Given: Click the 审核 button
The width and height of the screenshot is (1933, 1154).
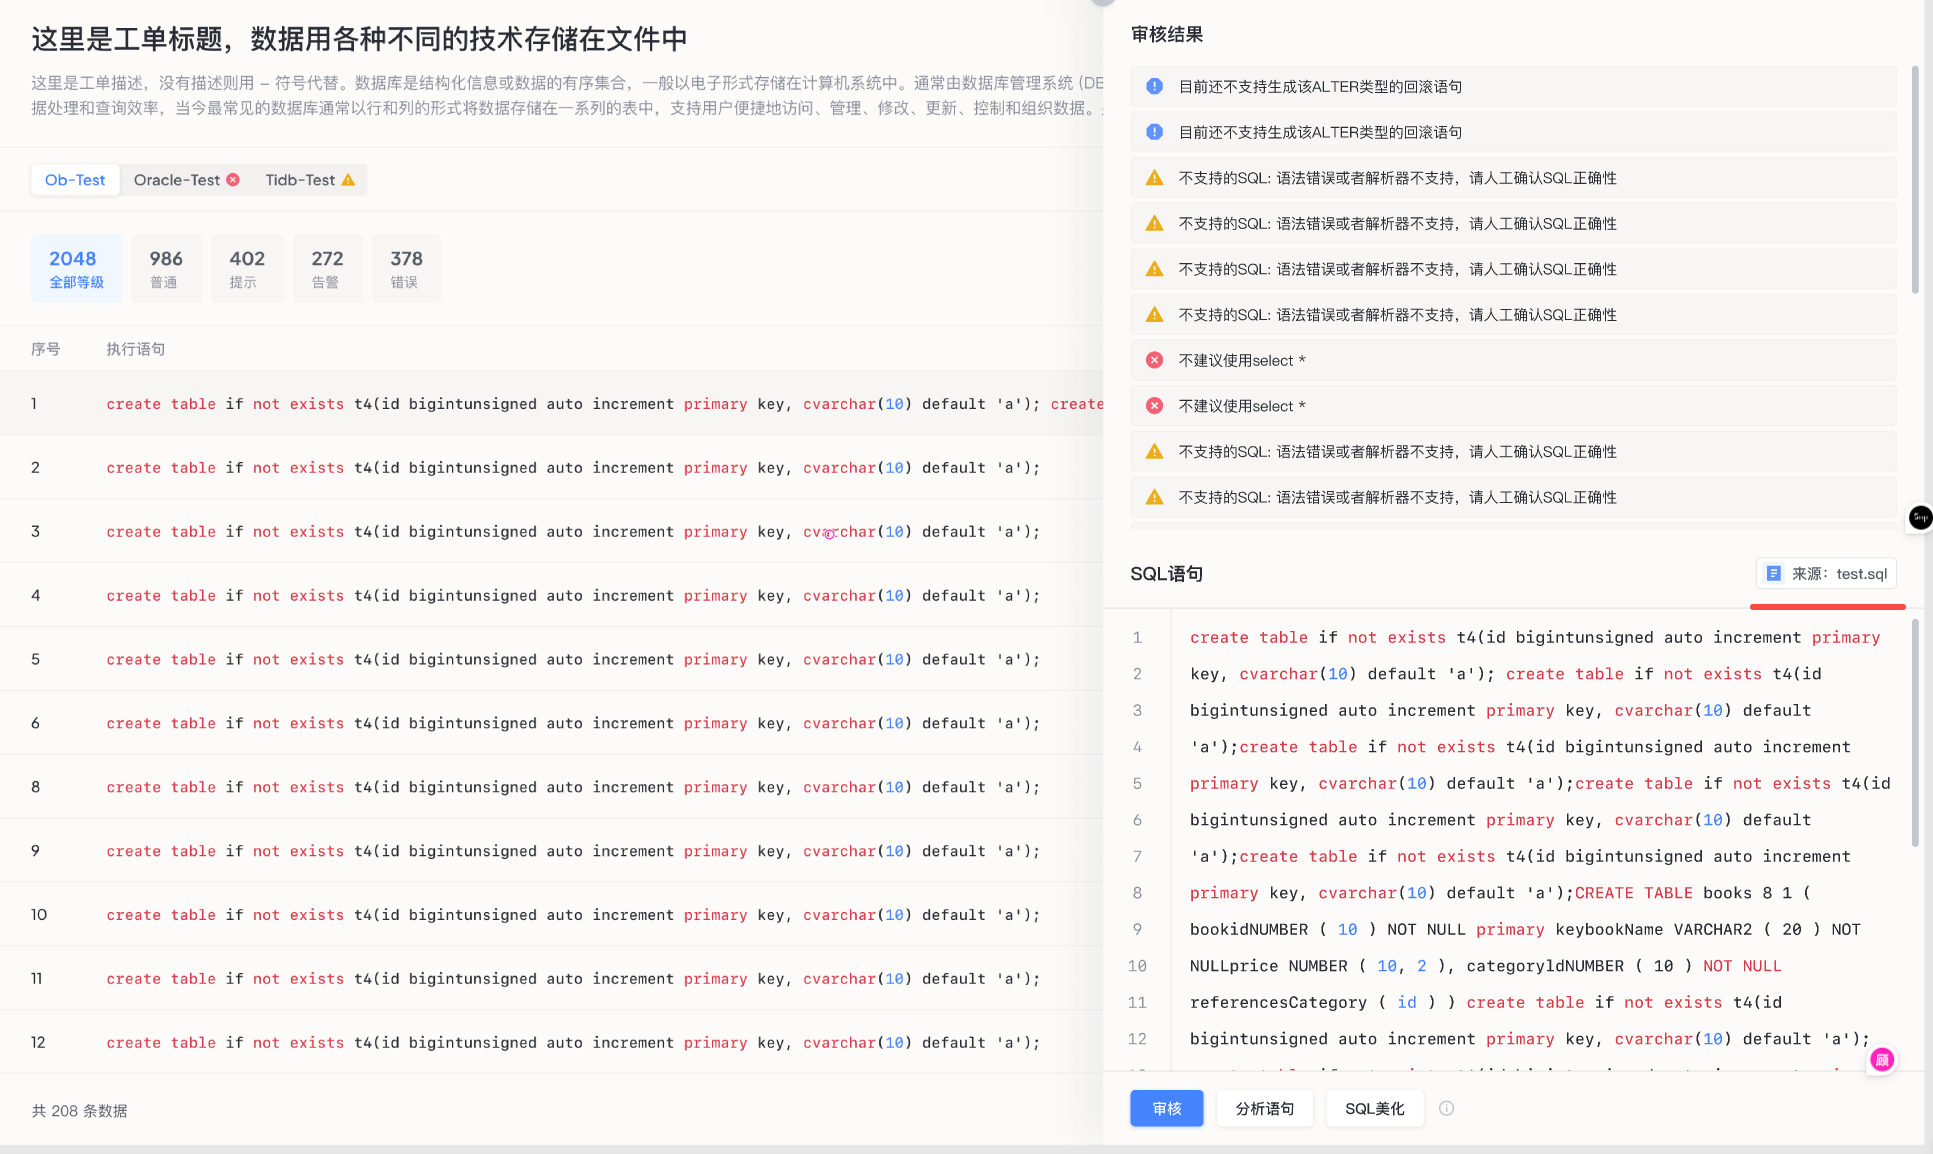Looking at the screenshot, I should point(1166,1108).
